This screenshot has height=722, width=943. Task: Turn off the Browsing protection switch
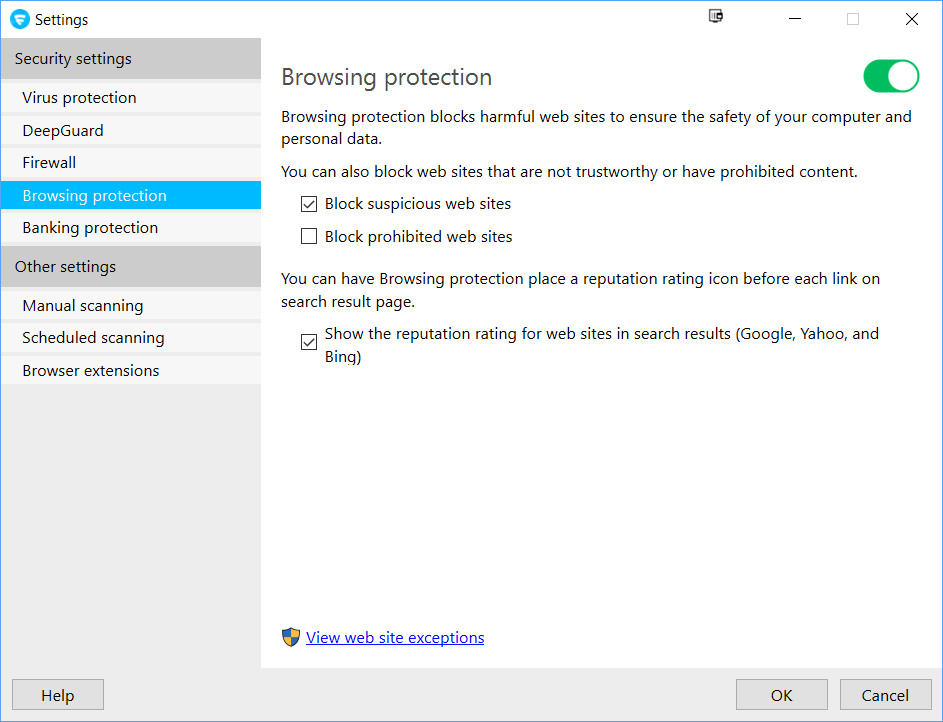click(890, 77)
